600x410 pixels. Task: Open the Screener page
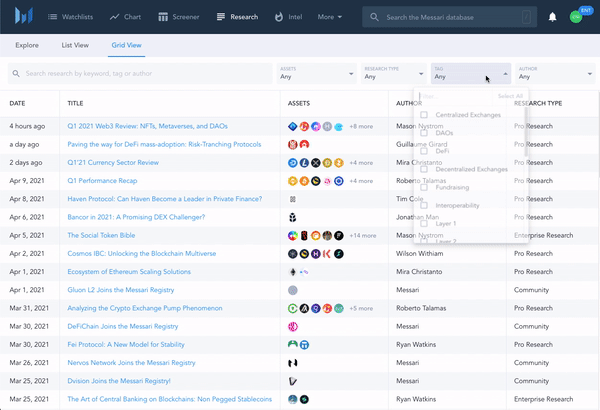[179, 17]
